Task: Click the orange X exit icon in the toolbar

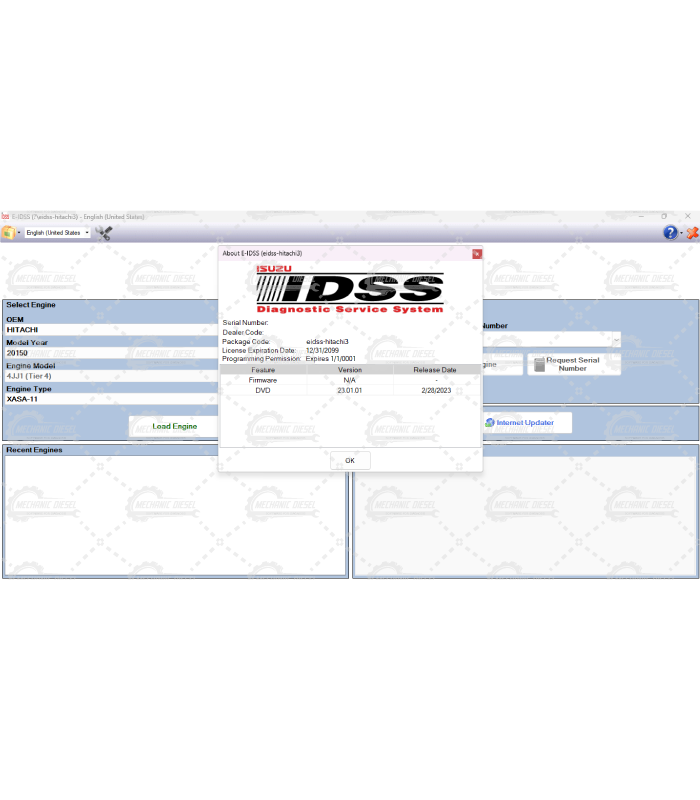Action: 691,232
